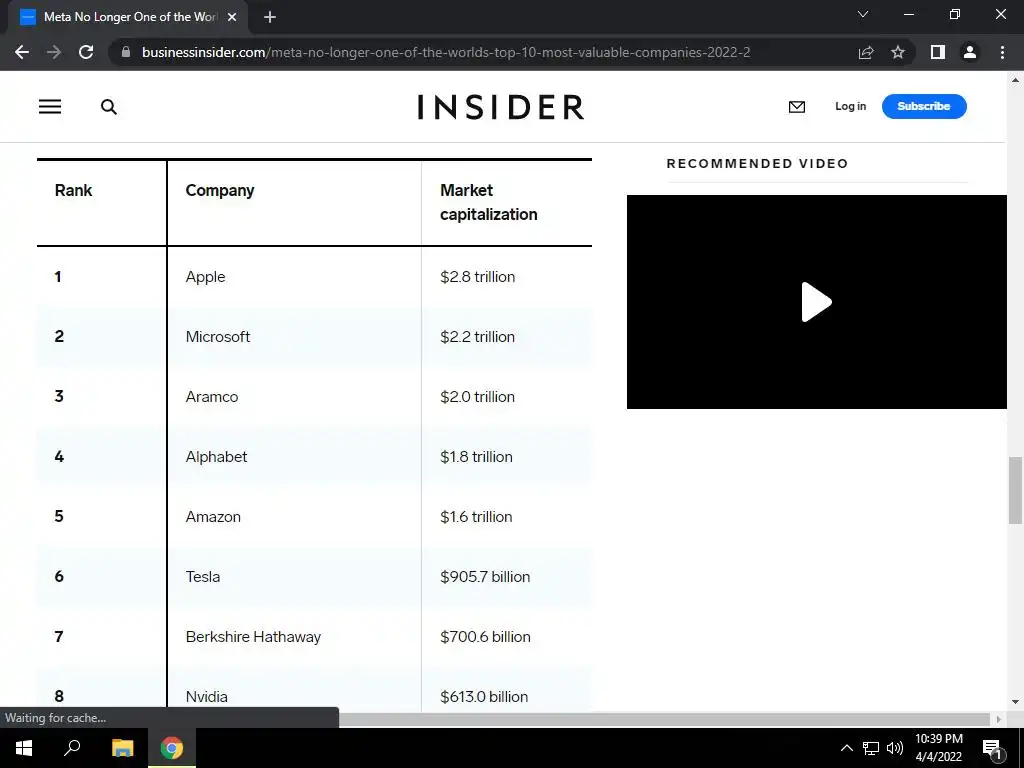This screenshot has width=1024, height=768.
Task: Click scroll down arrow on page scrollbar
Action: point(1015,702)
